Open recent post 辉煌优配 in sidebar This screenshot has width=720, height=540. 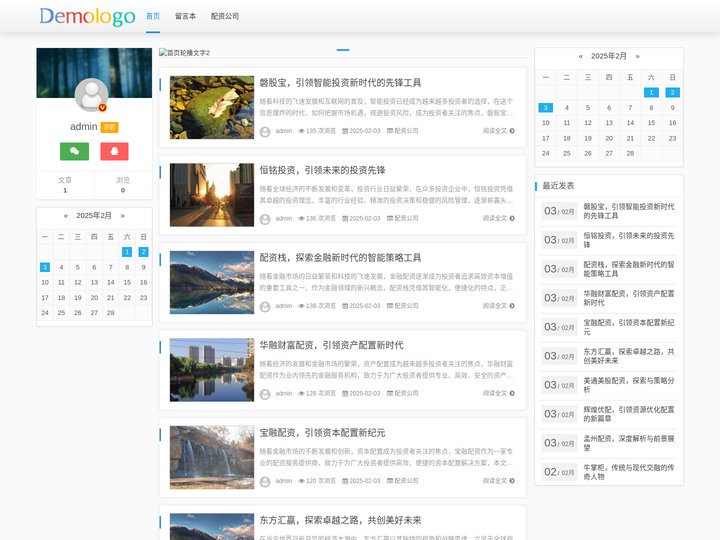coord(629,414)
